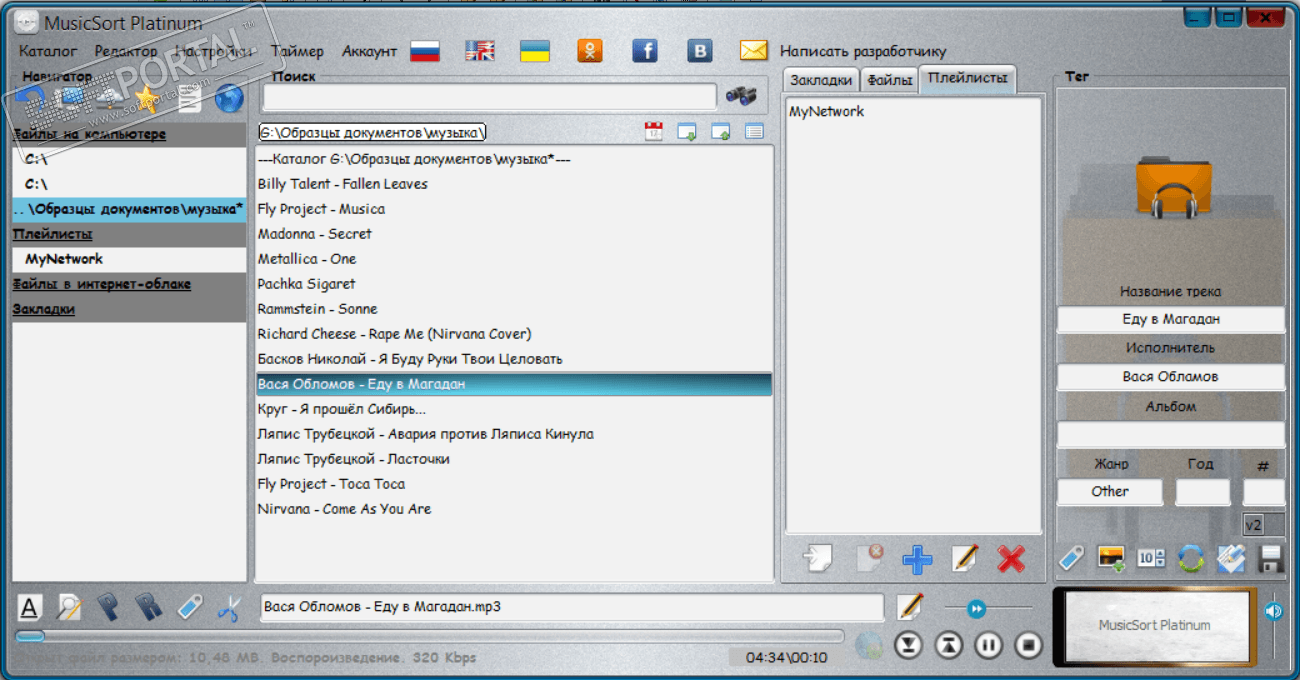The width and height of the screenshot is (1300, 680).
Task: Toggle the v2 tag version button
Action: [x=1263, y=524]
